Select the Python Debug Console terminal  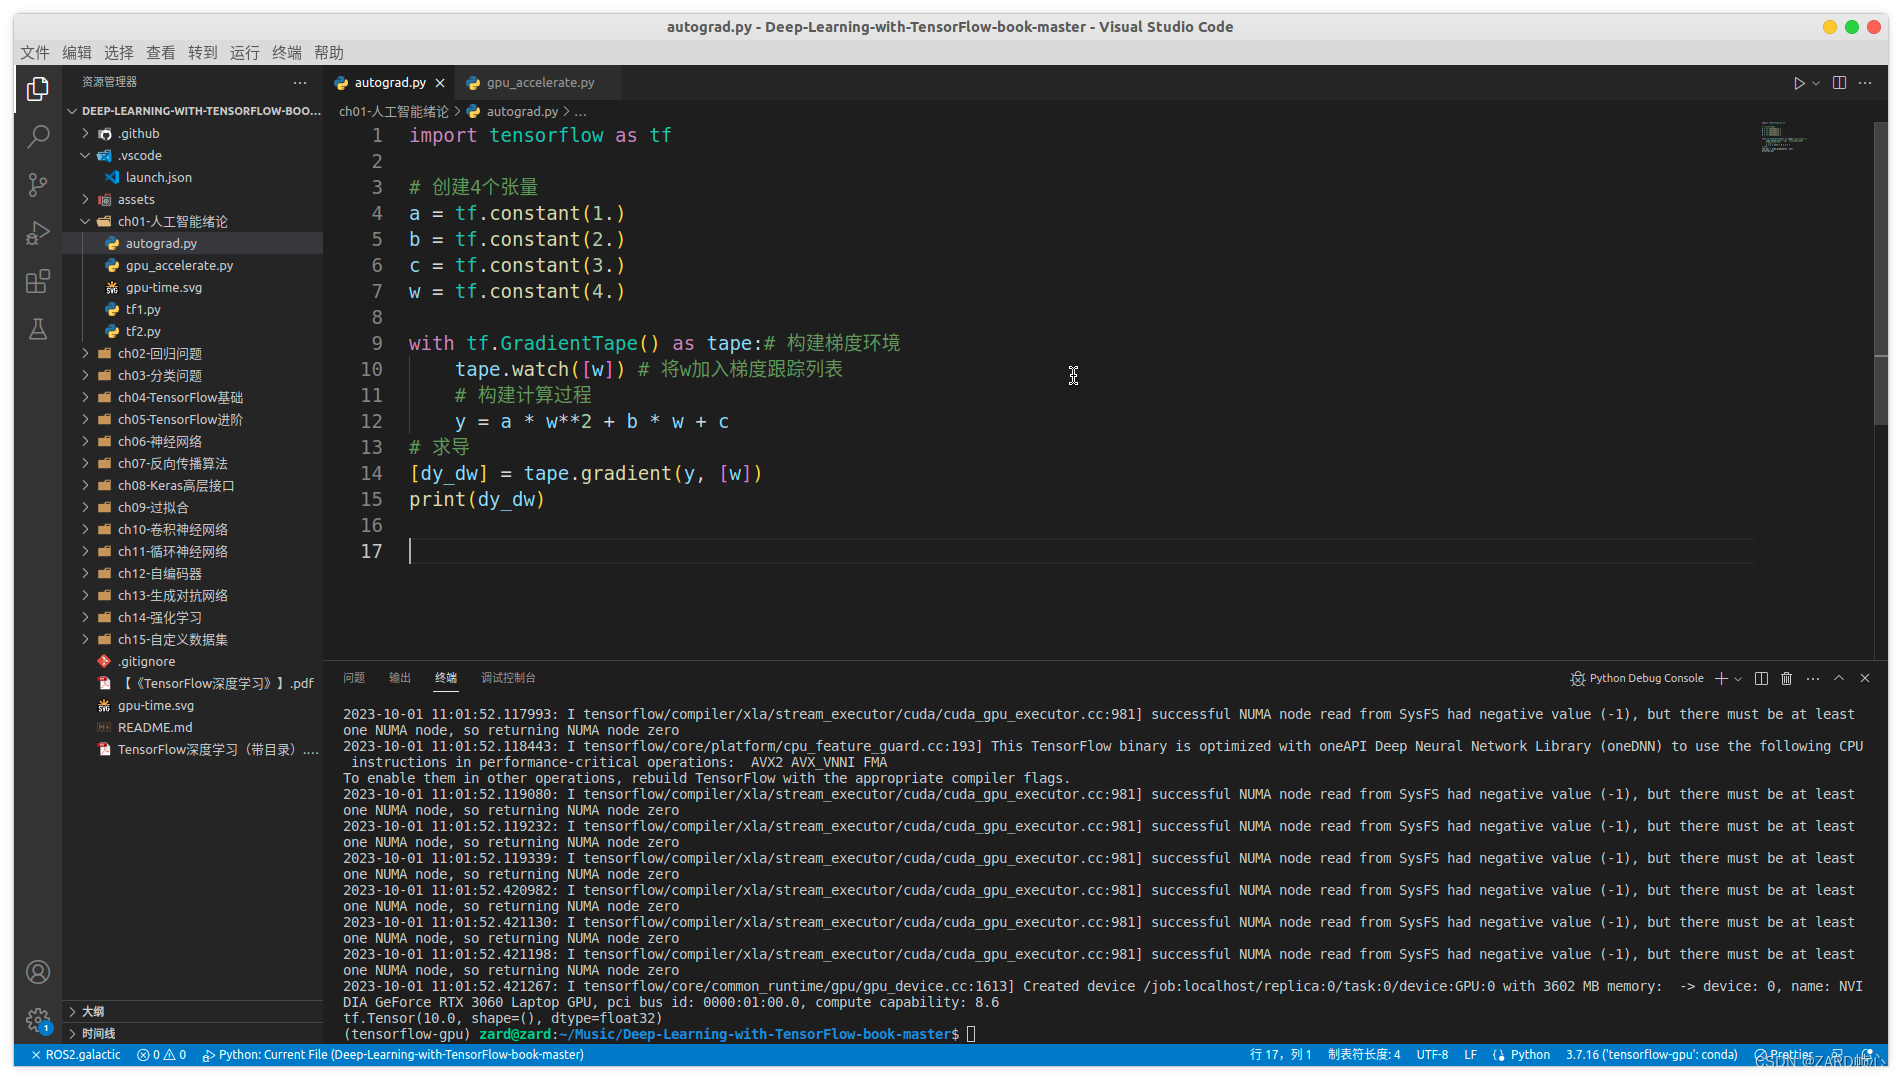(1637, 678)
